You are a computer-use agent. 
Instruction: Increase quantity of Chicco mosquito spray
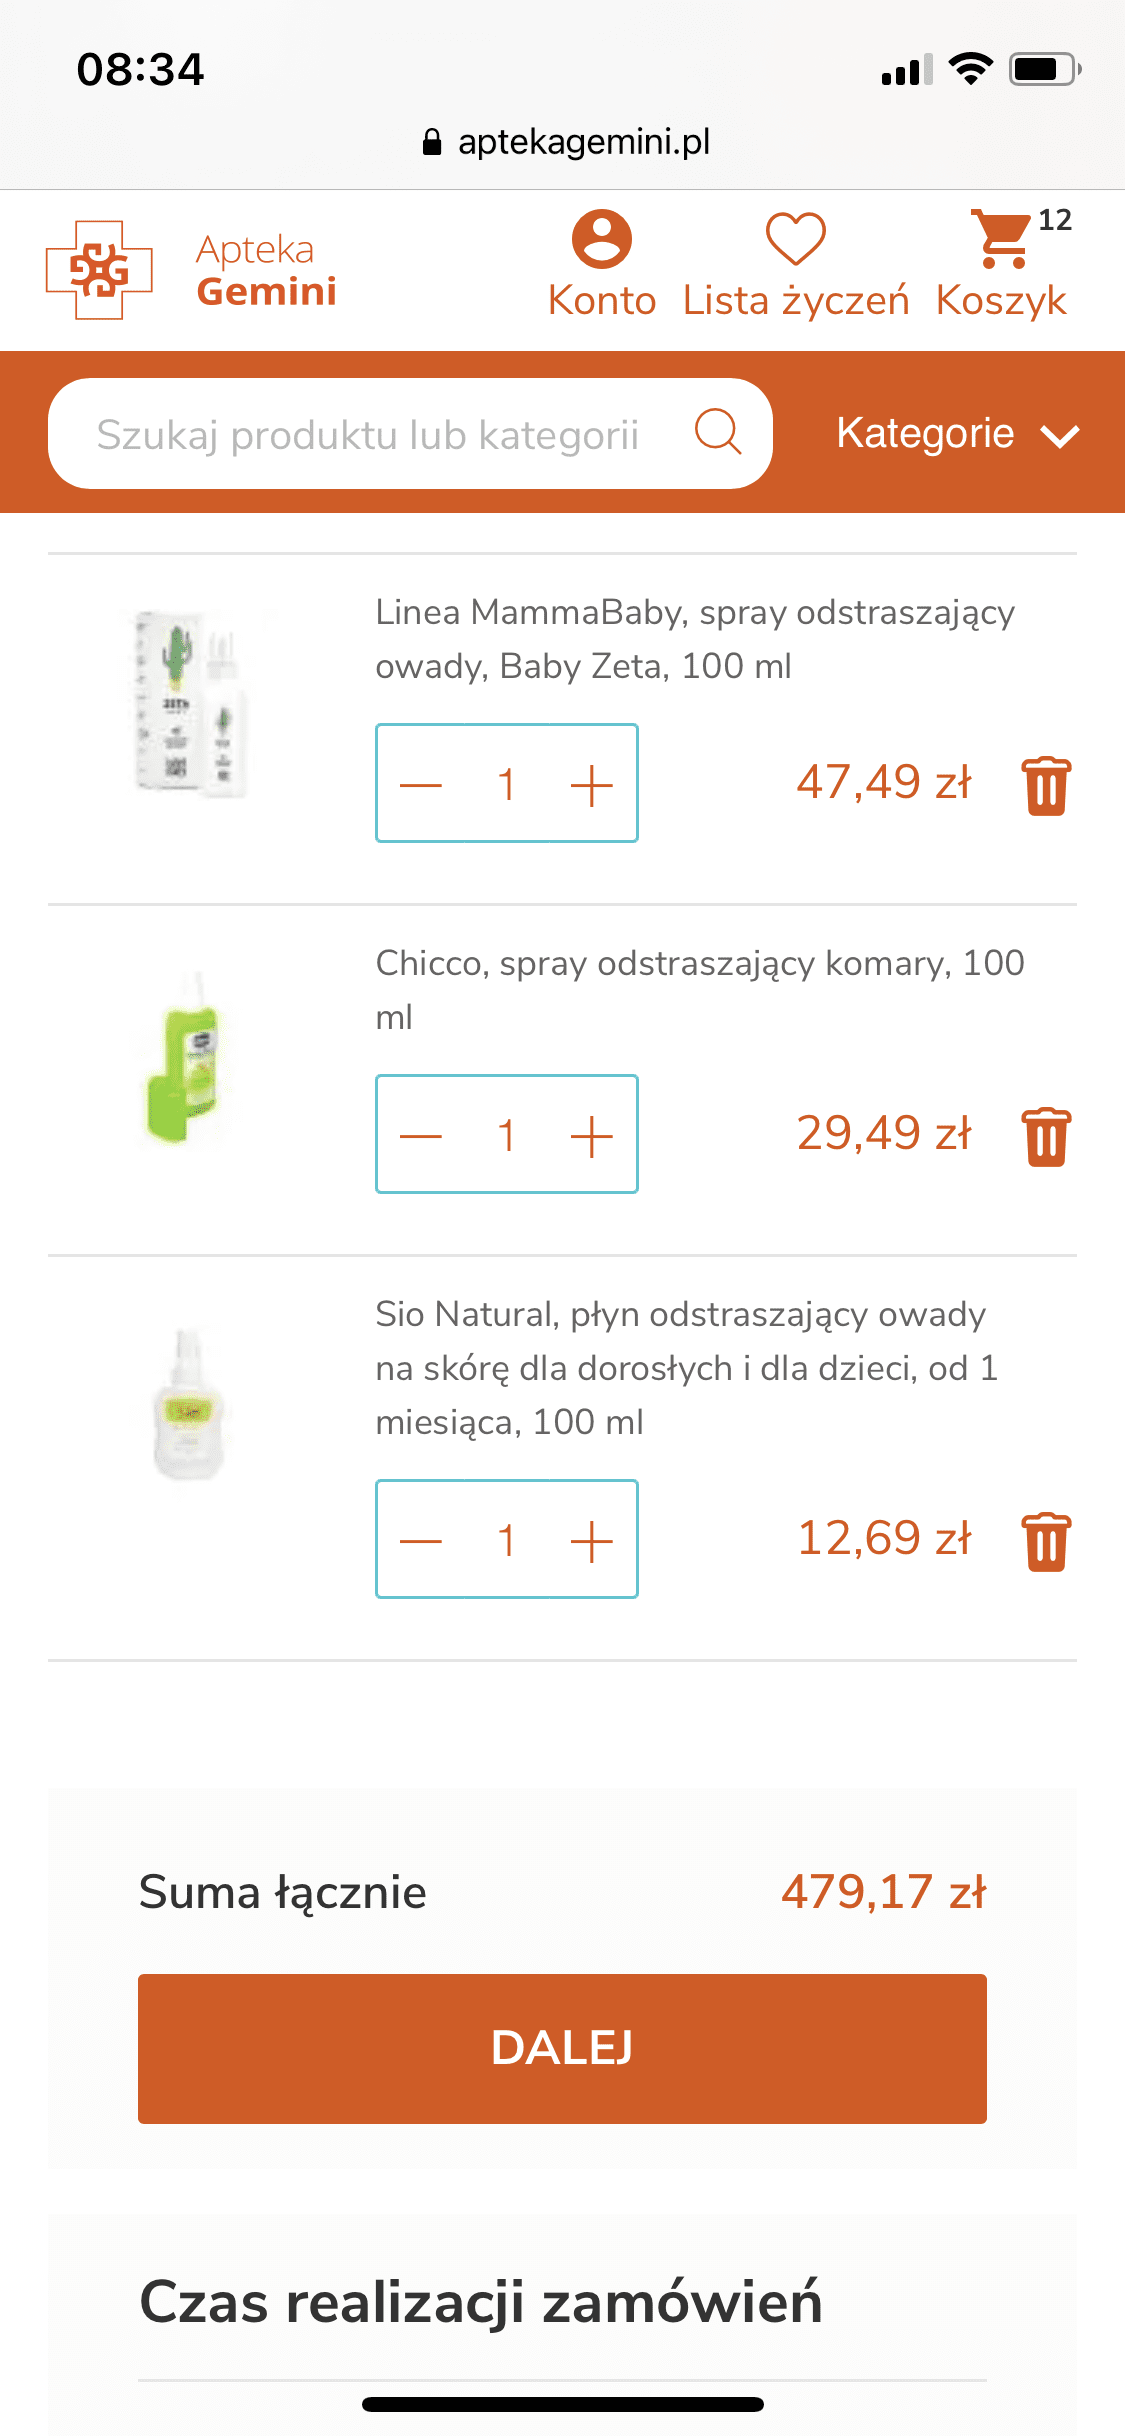tap(591, 1136)
